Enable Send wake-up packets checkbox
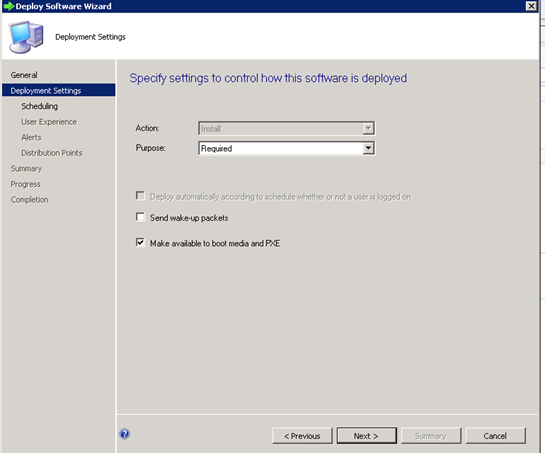Viewport: 545px width, 453px height. pyautogui.click(x=140, y=217)
